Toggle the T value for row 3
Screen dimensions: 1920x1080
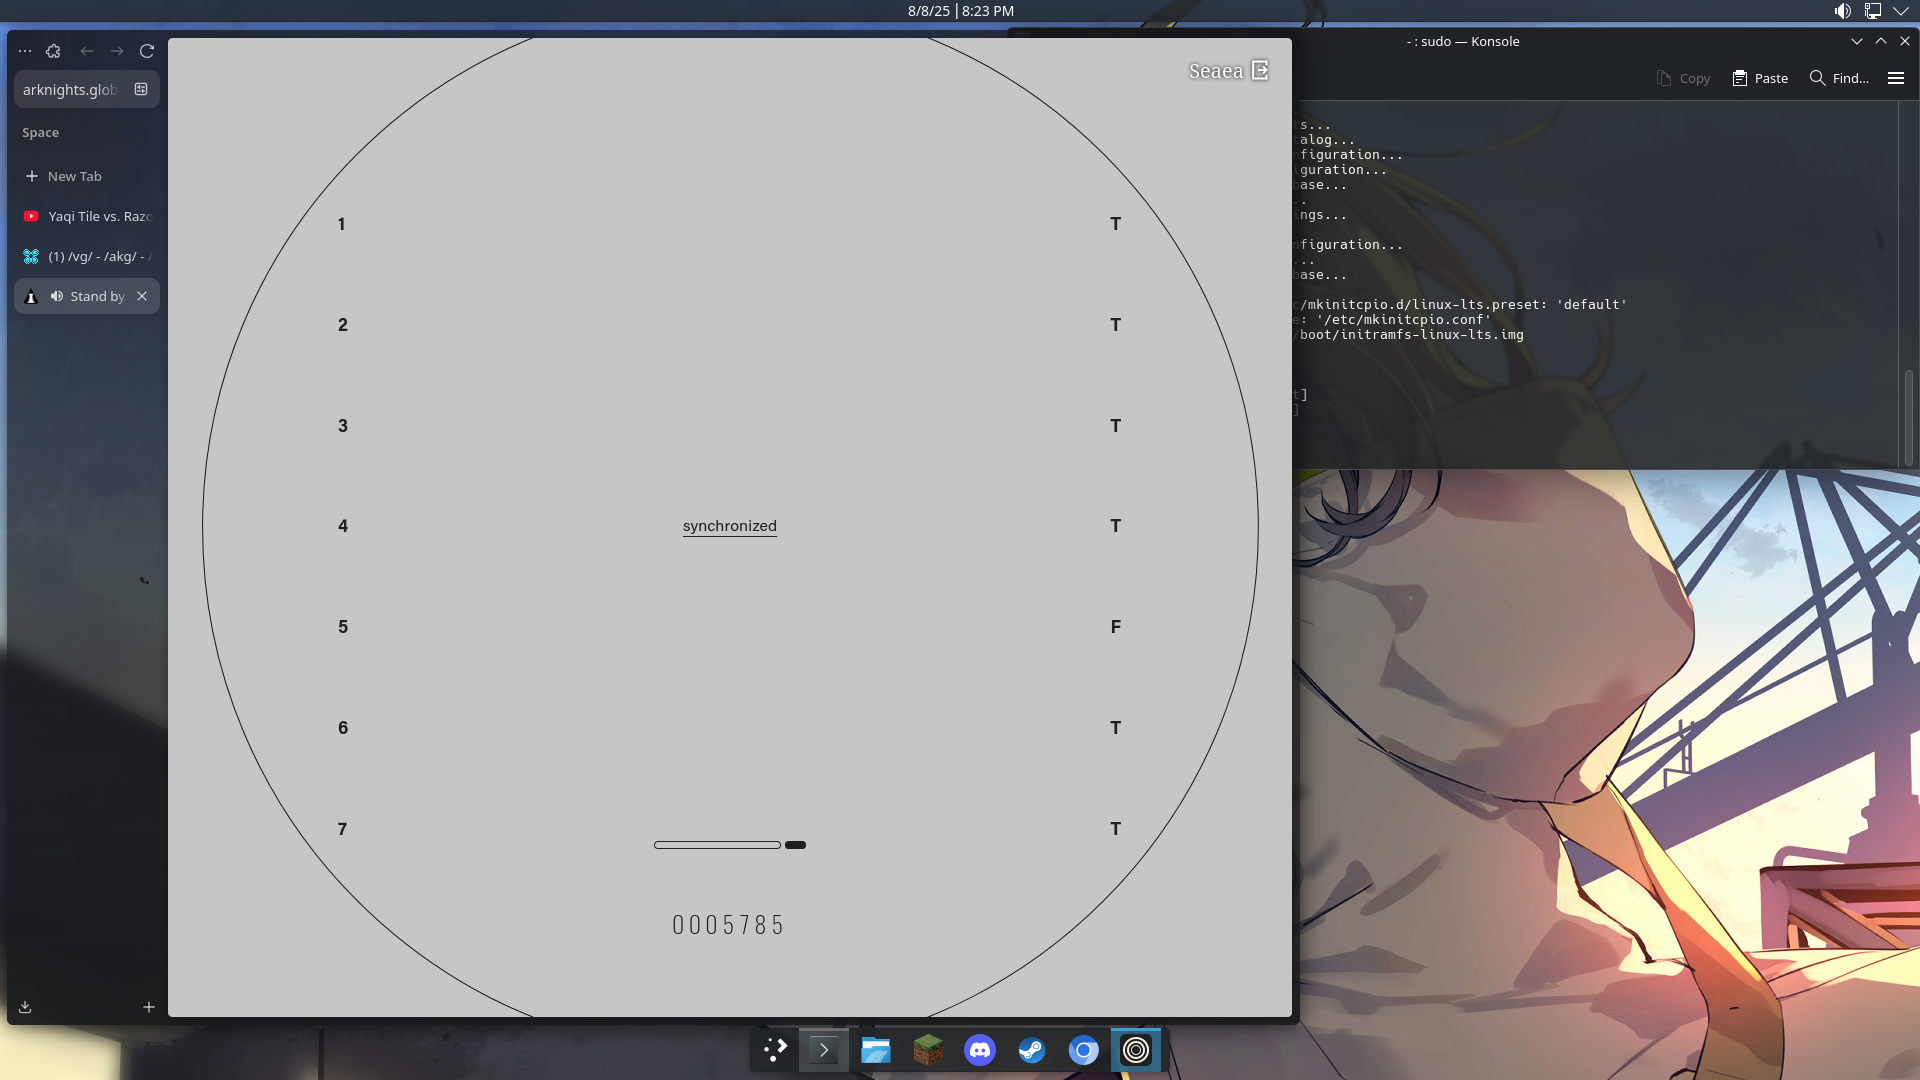pos(1116,426)
